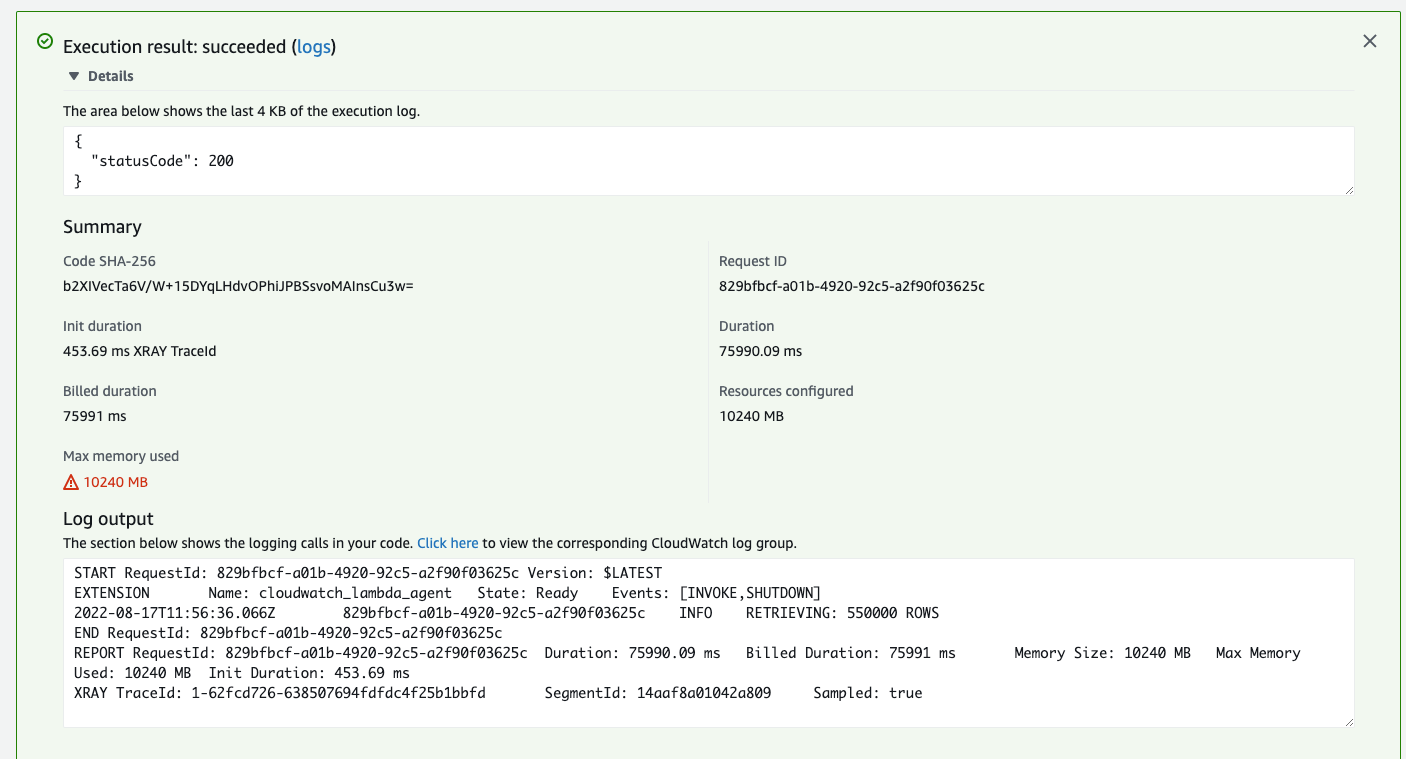Click the RETRIEVING: 550000 ROWS log line
Screen dimensions: 1406x759
pyautogui.click(x=506, y=613)
